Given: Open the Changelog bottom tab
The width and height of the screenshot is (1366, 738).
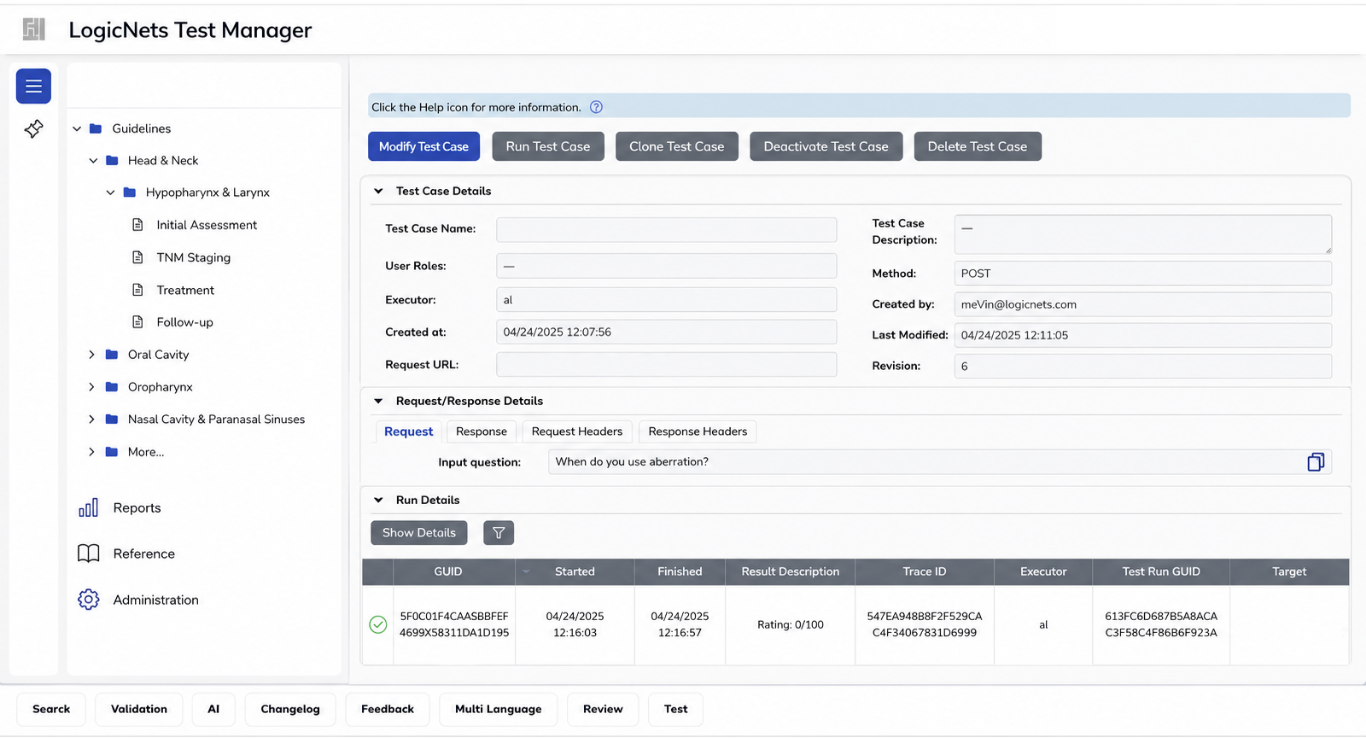Looking at the screenshot, I should 290,709.
